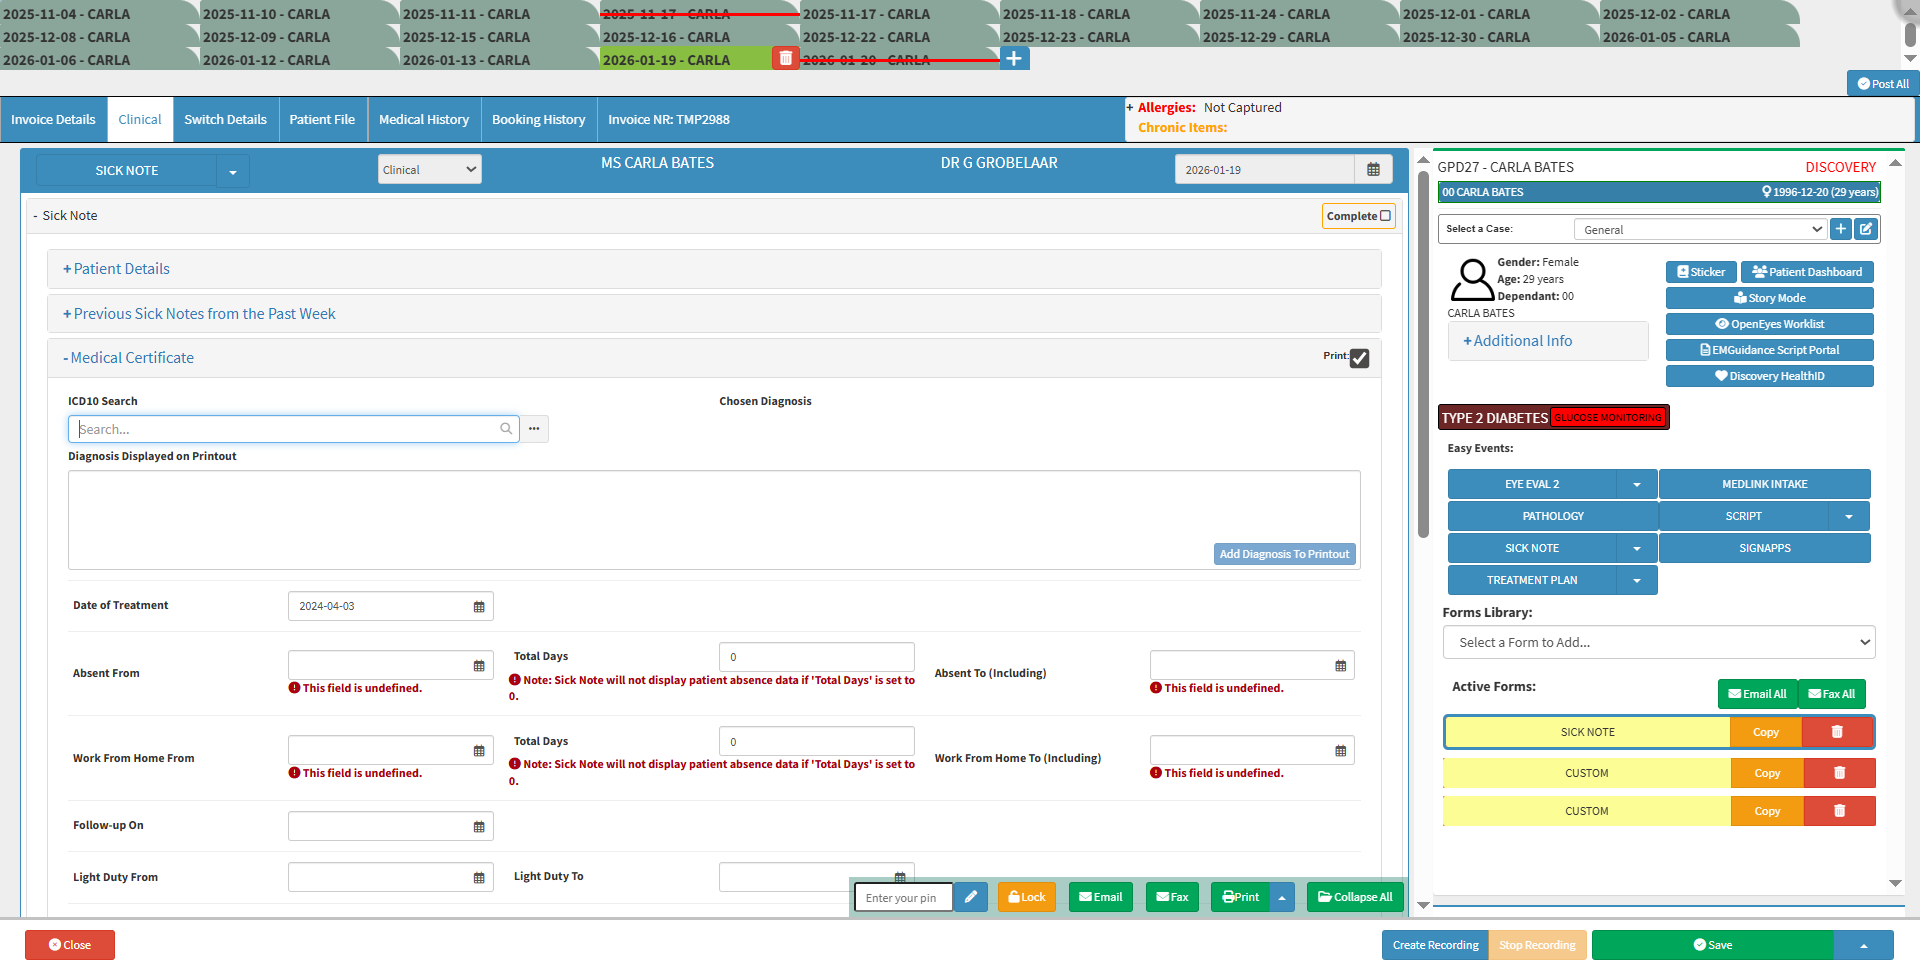Click the Patient Dashboard button
Viewport: 1920px width, 968px height.
(1806, 272)
